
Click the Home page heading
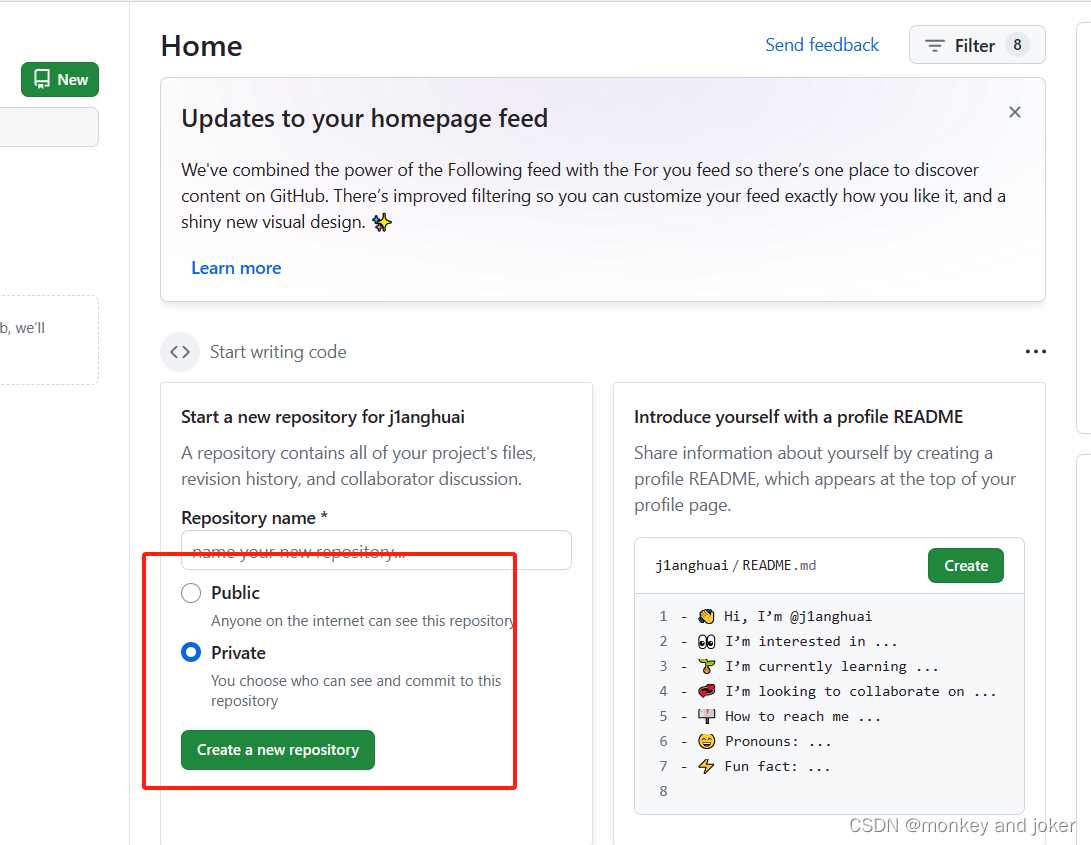[x=202, y=46]
